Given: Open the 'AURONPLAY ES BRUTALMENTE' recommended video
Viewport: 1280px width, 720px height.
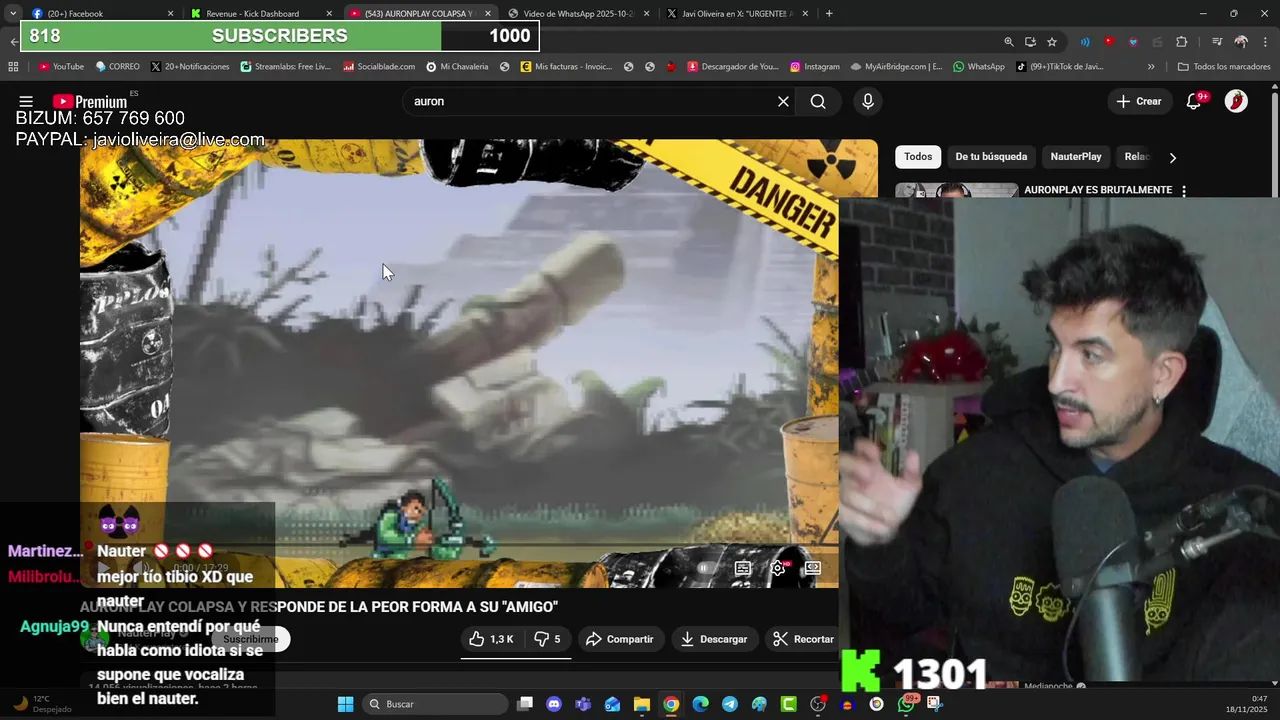Looking at the screenshot, I should 1098,190.
